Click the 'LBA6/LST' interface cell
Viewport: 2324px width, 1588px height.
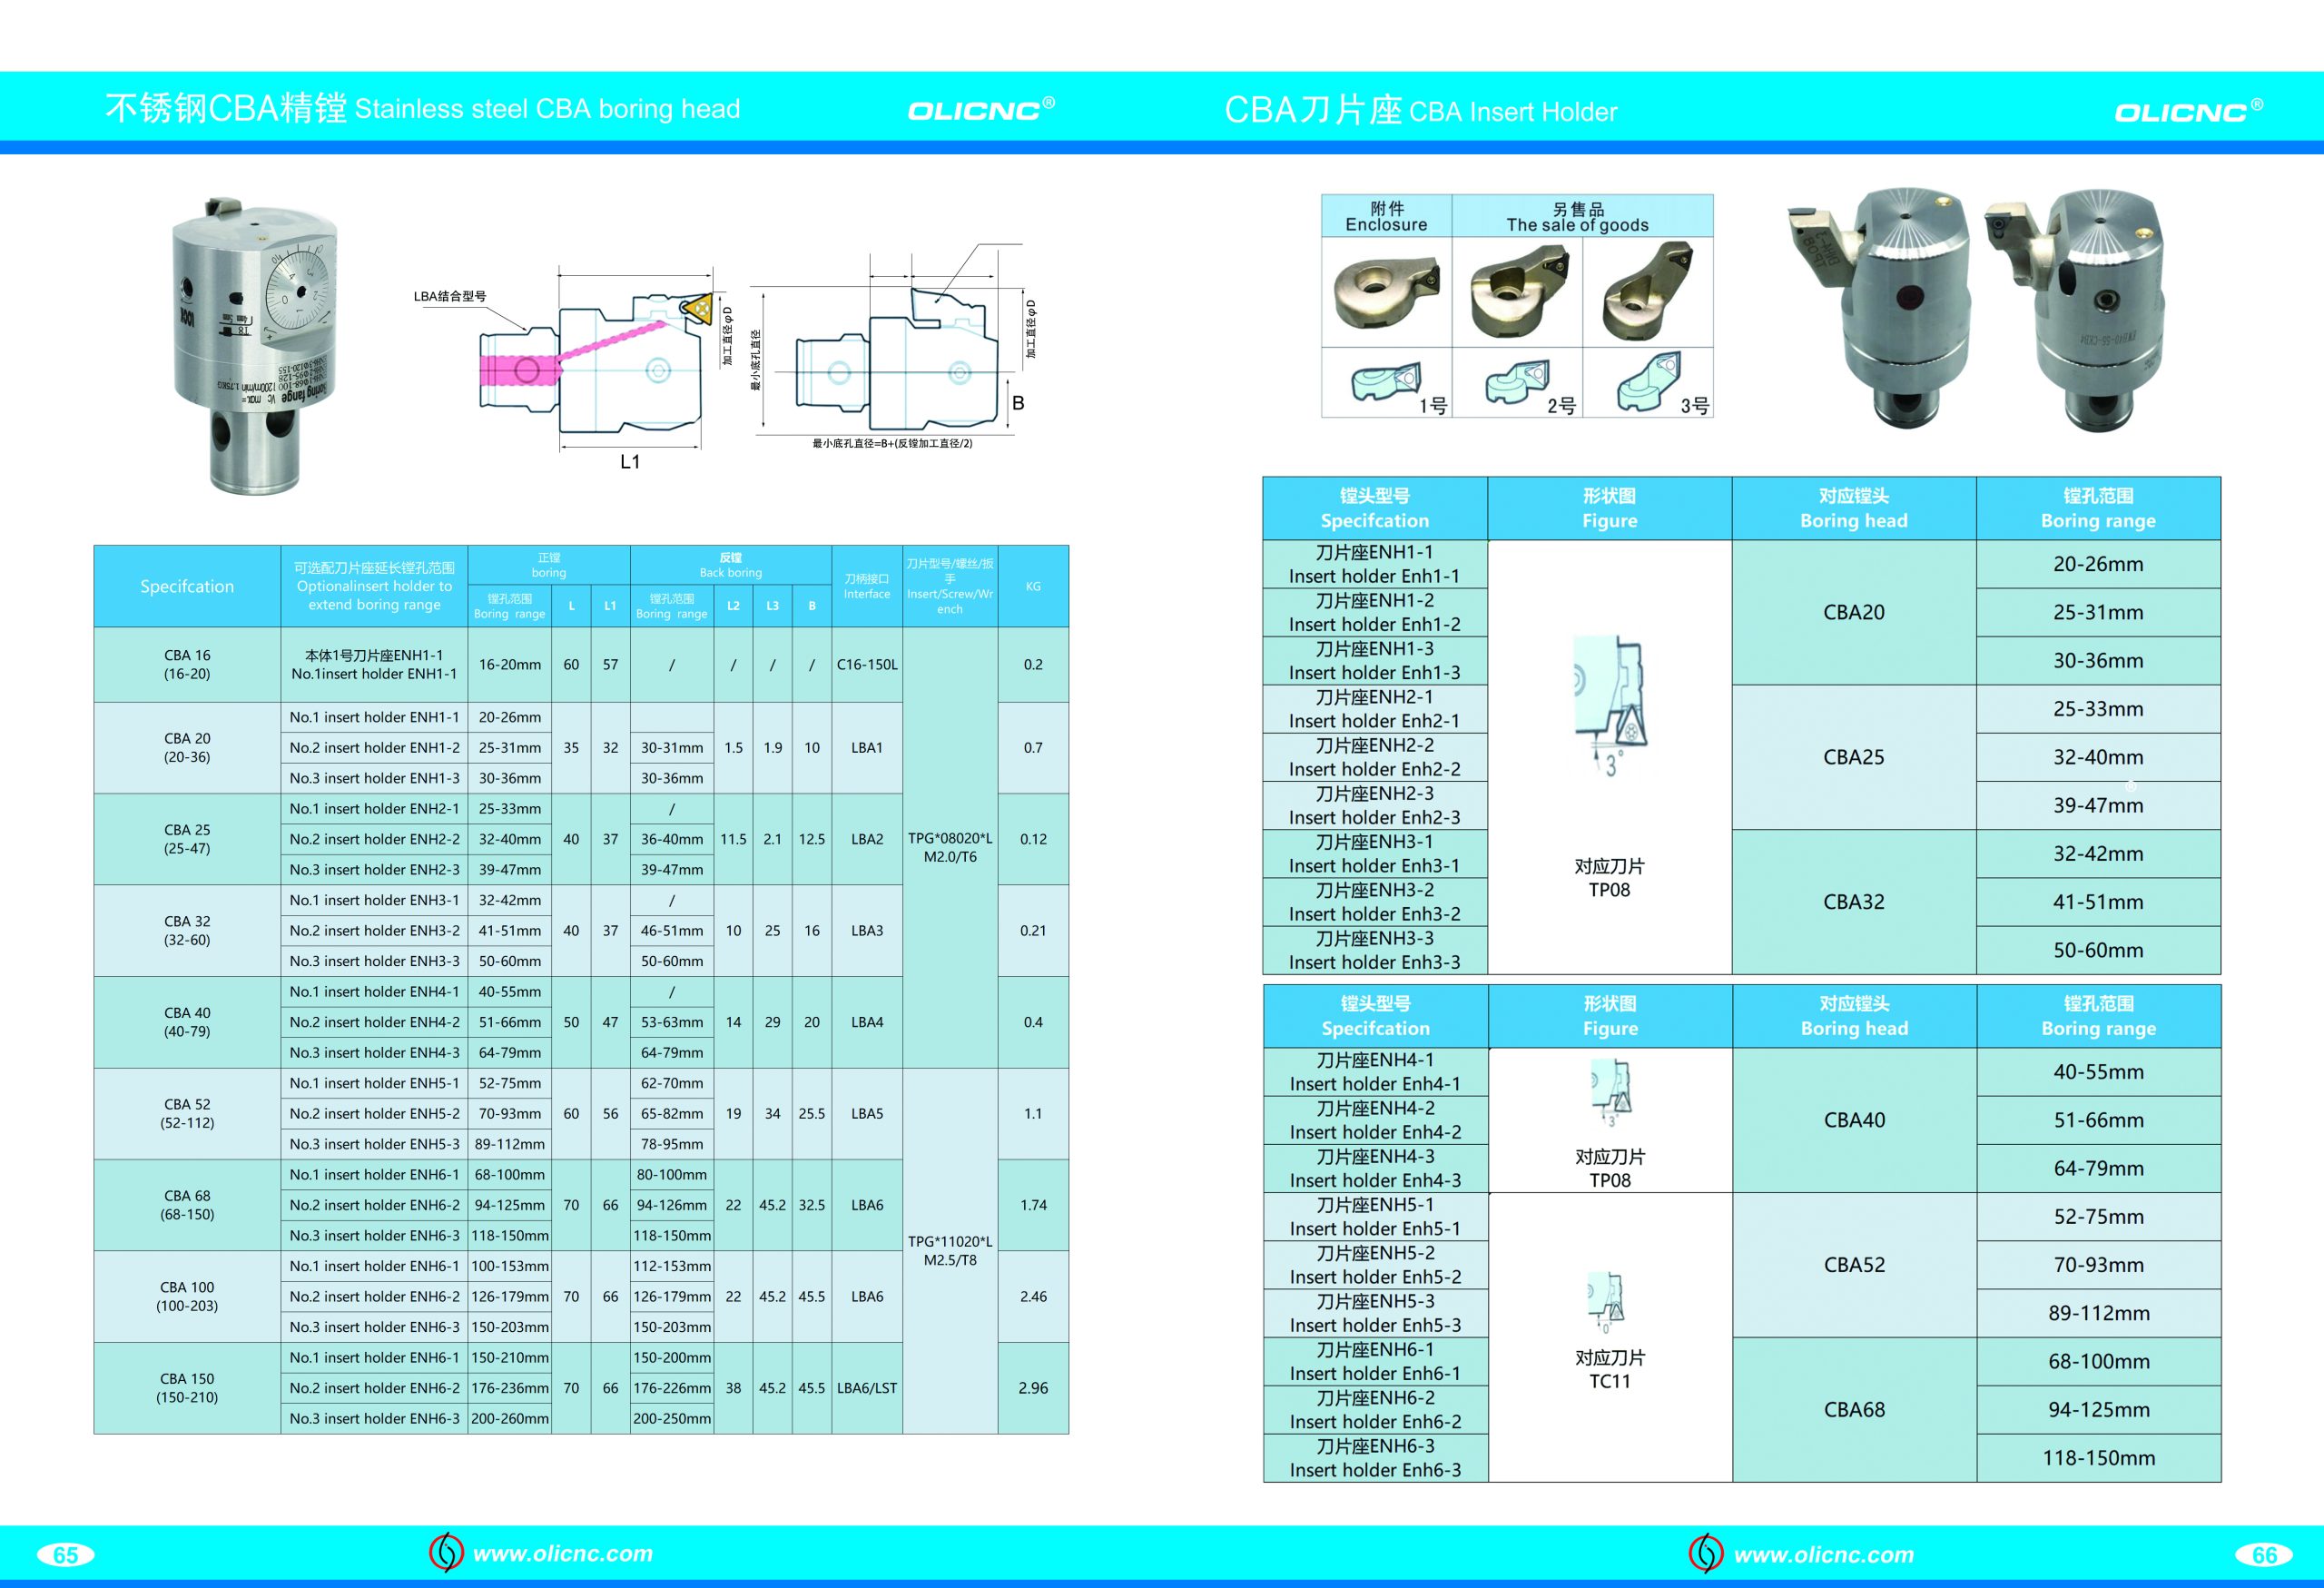(867, 1388)
